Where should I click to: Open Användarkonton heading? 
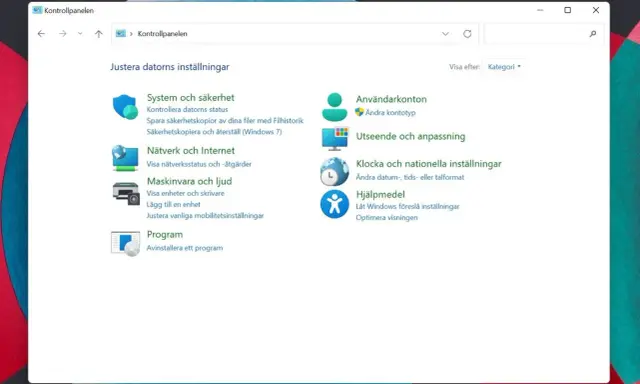[x=391, y=99]
